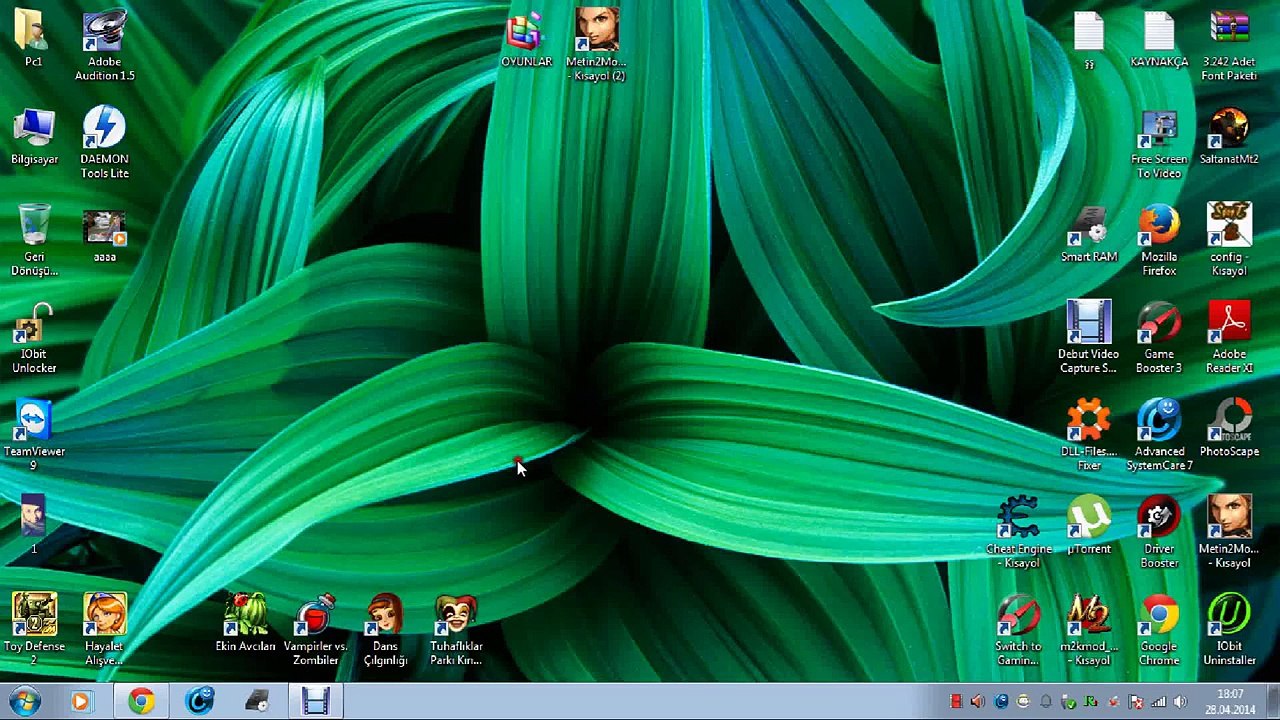Select the Recycle Bin (Geri Dönüşüm) icon
The width and height of the screenshot is (1280, 720).
click(34, 228)
